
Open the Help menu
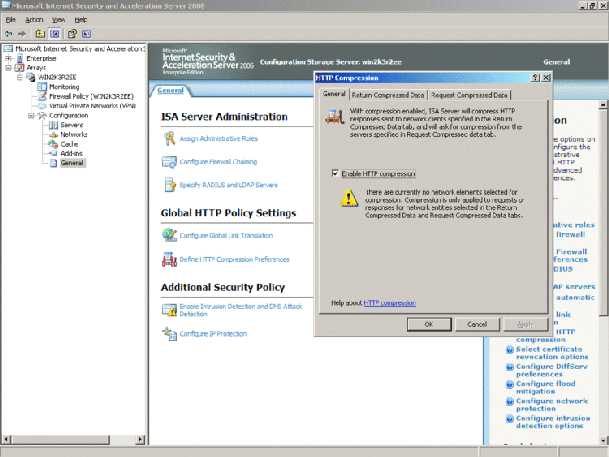pyautogui.click(x=81, y=20)
